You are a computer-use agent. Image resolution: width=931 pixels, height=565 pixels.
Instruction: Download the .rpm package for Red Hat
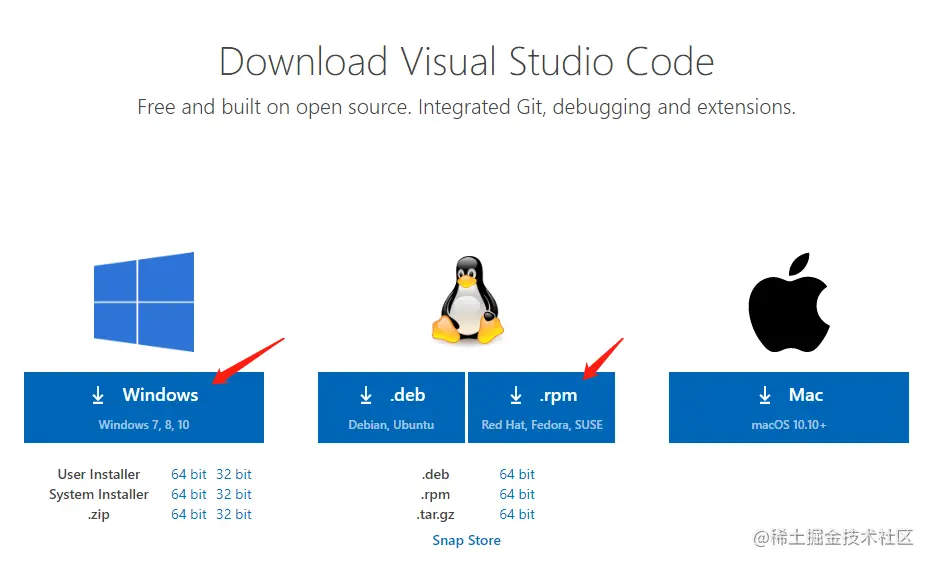[x=542, y=407]
